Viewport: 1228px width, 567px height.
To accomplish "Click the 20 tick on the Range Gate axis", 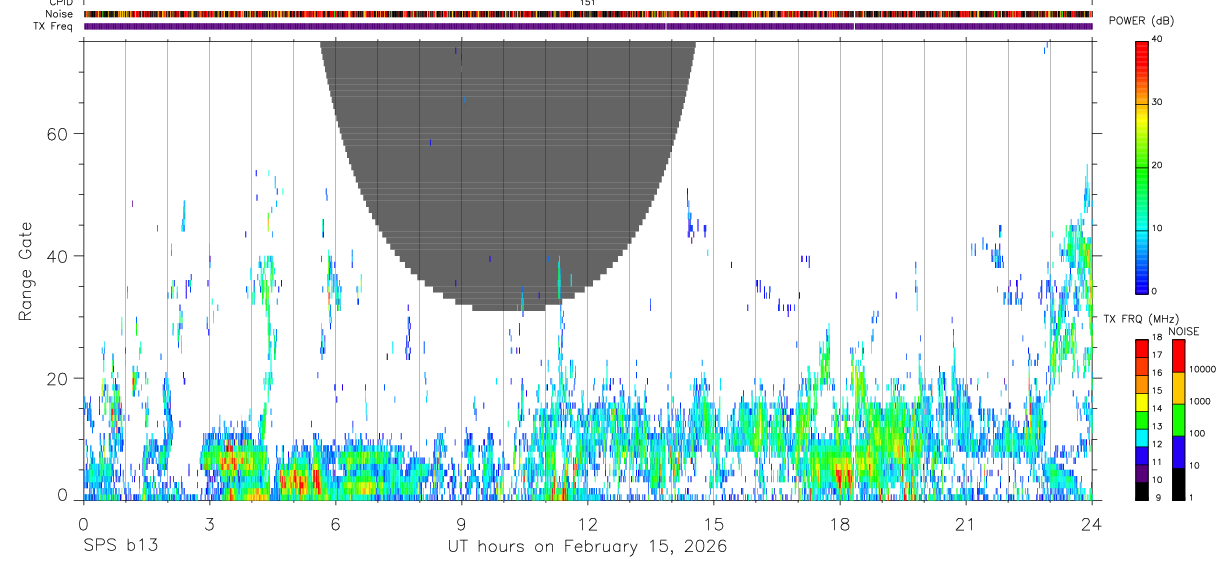I will coord(55,378).
